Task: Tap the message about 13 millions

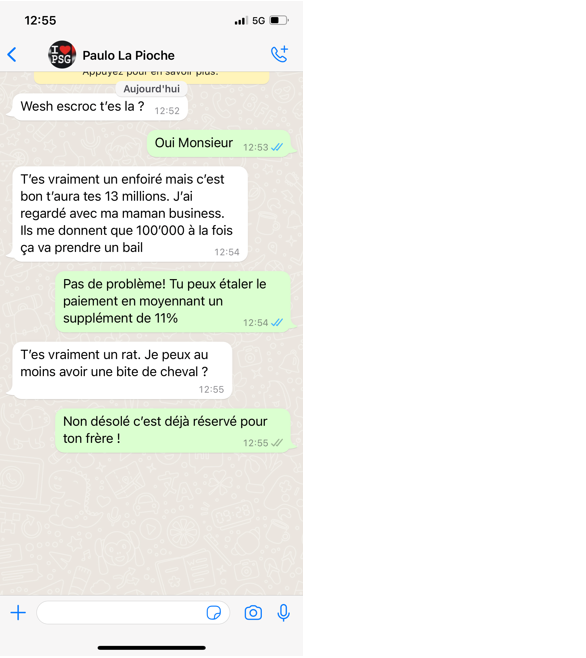Action: [x=130, y=214]
